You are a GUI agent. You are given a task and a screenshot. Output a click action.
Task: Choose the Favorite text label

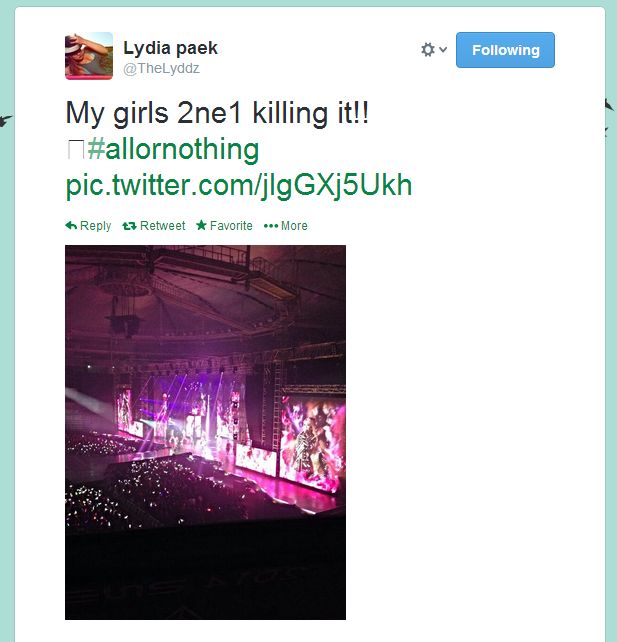click(231, 226)
